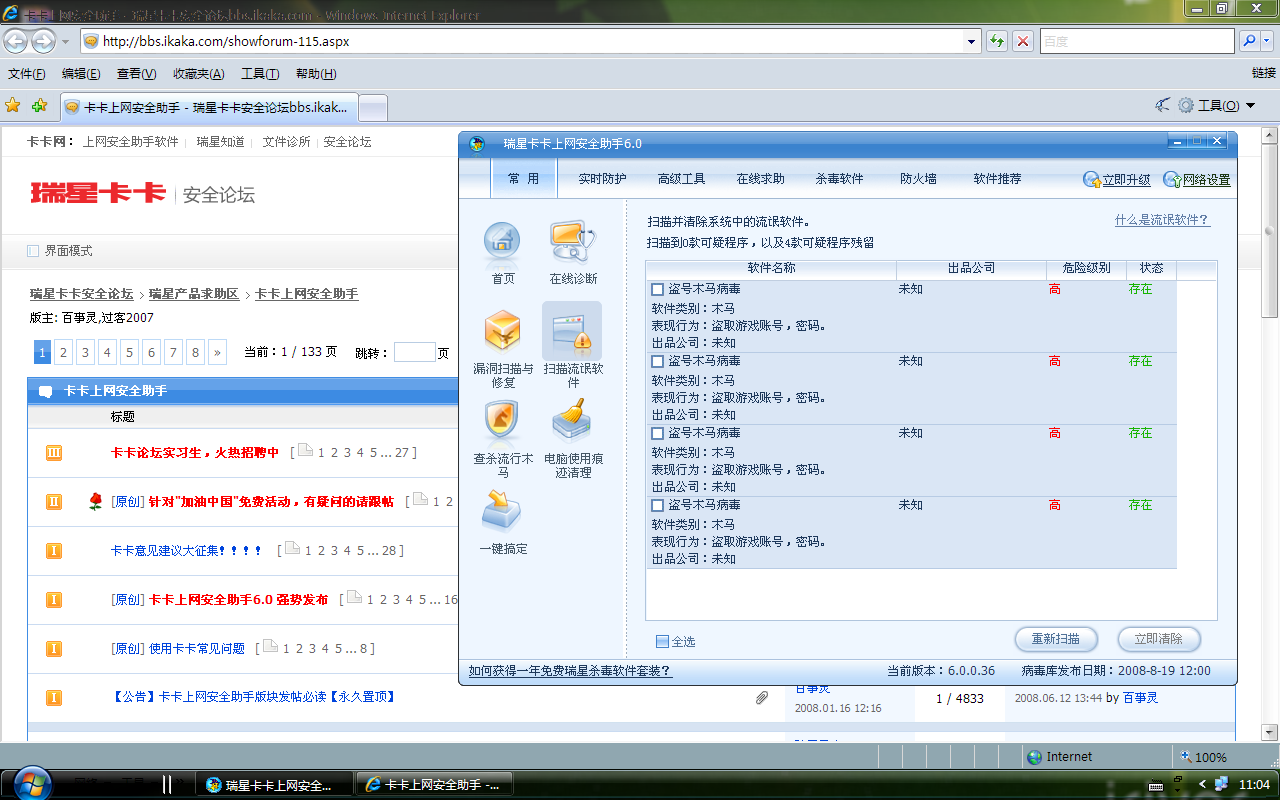The image size is (1280, 800).
Task: Switch to the 实时防护 tab
Action: tap(602, 179)
